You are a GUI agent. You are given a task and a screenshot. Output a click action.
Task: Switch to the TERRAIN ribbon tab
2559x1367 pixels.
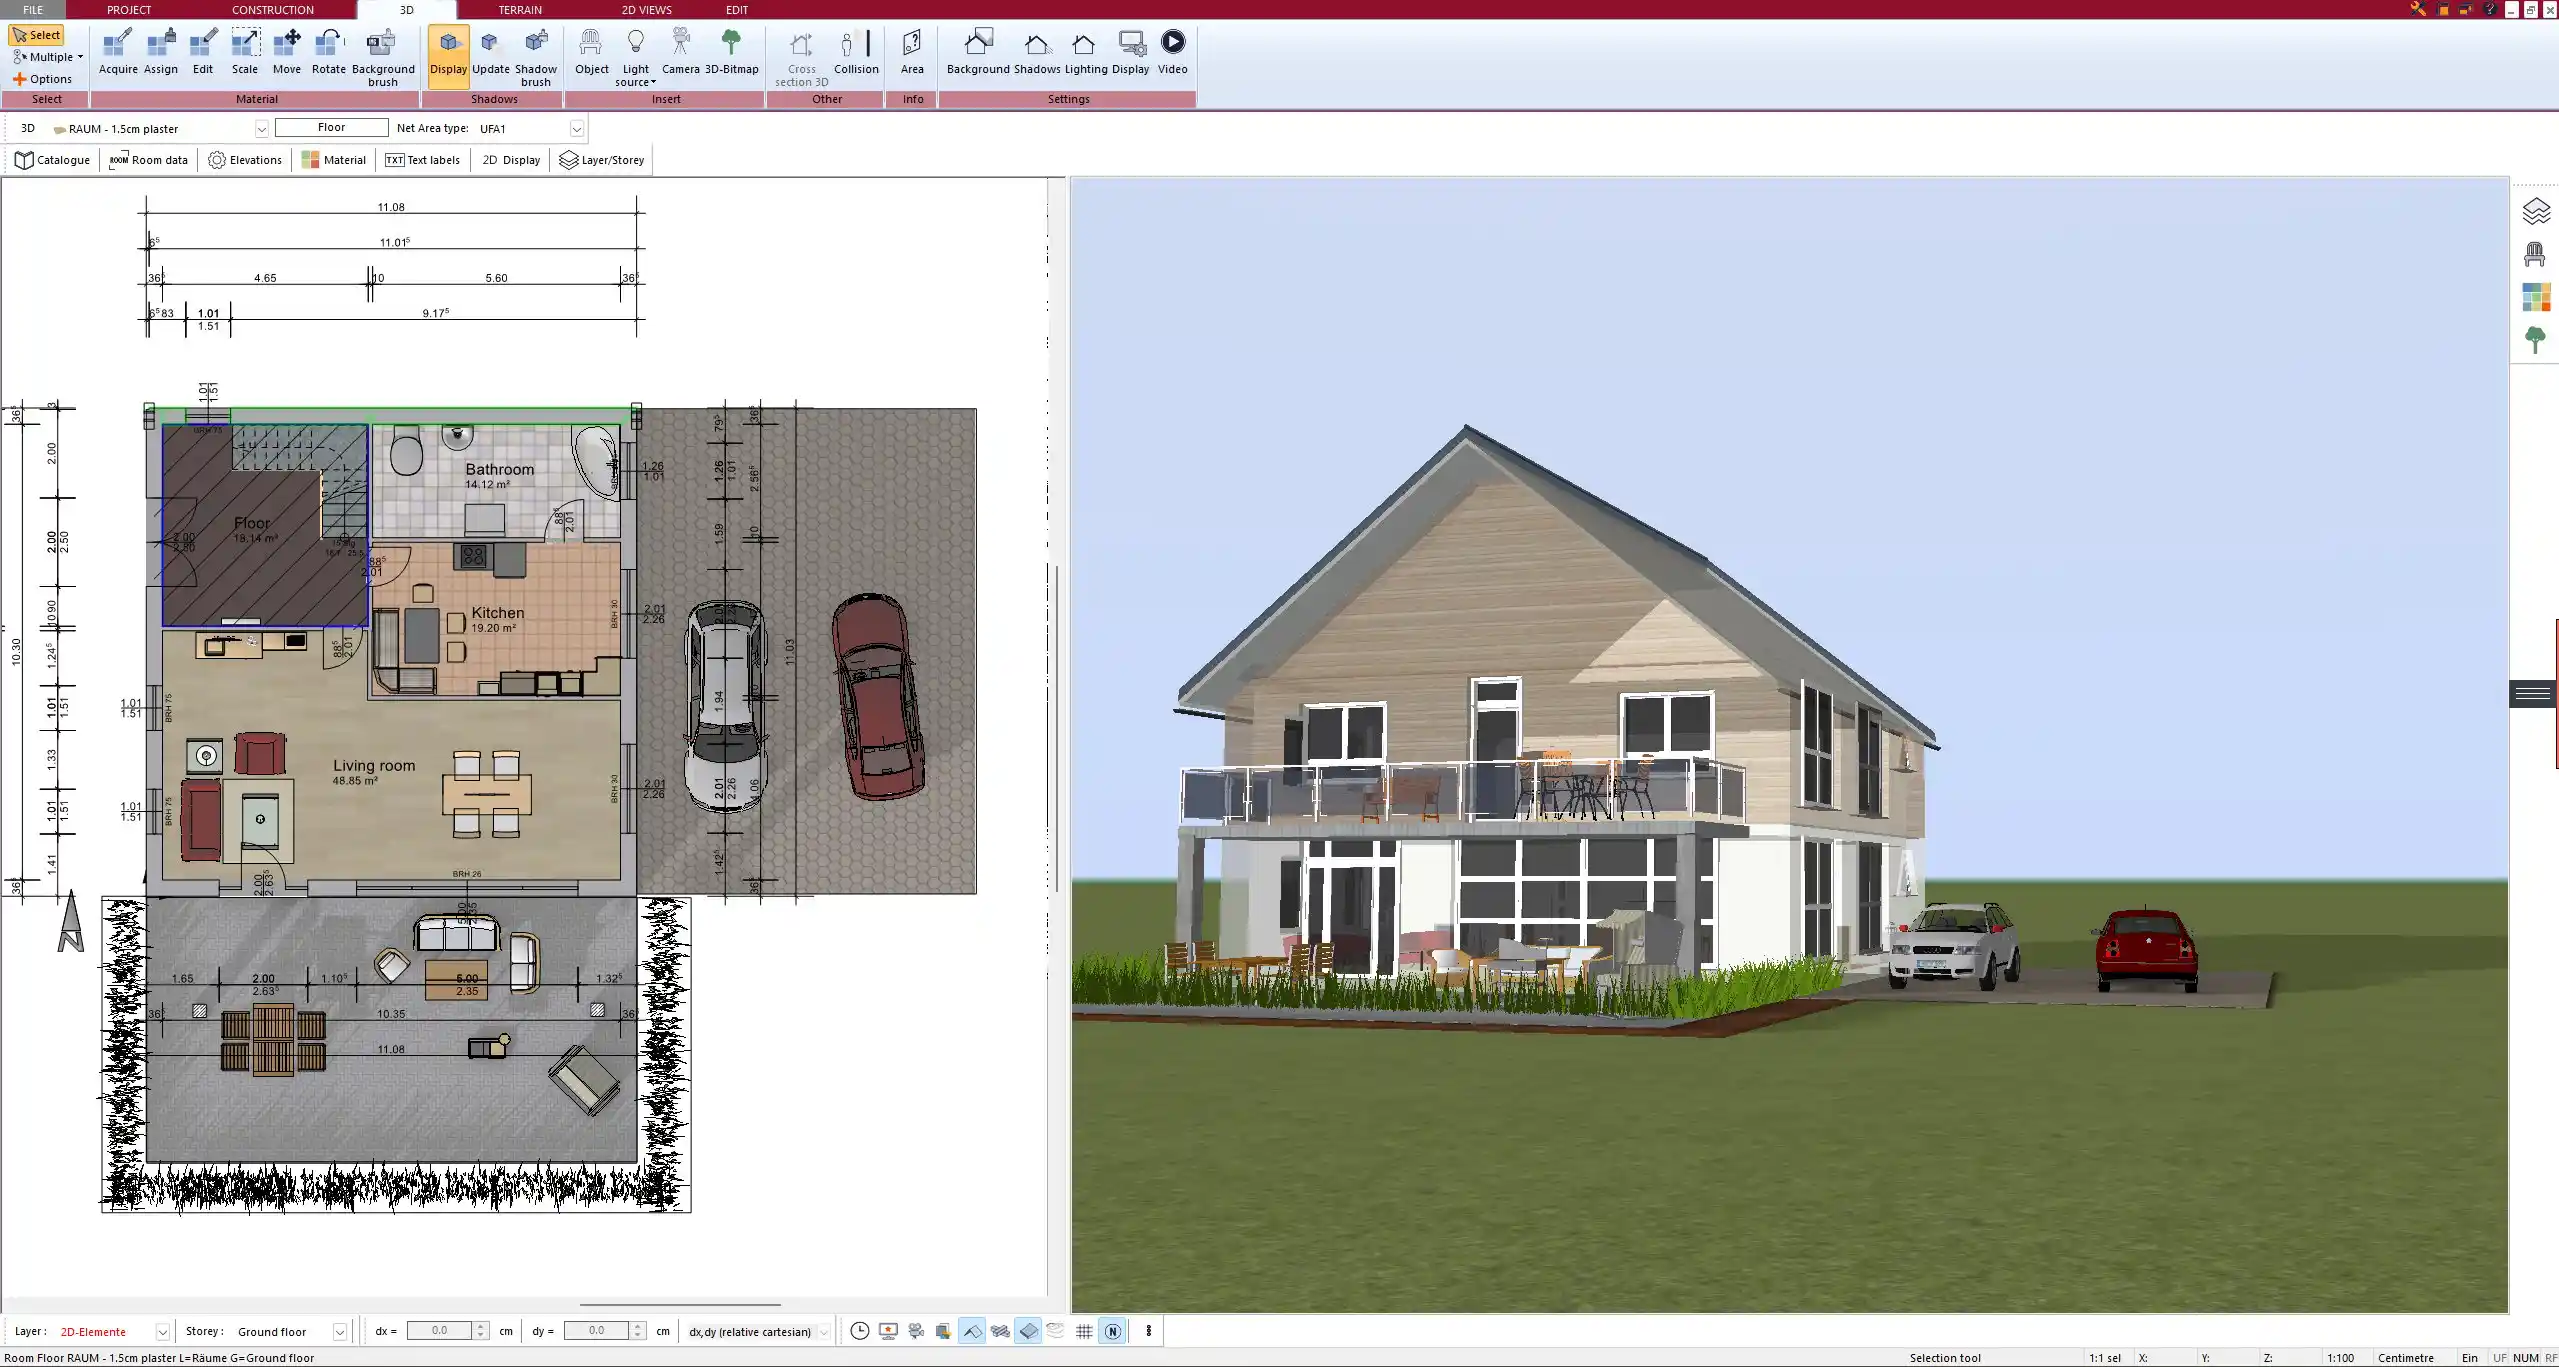point(520,10)
